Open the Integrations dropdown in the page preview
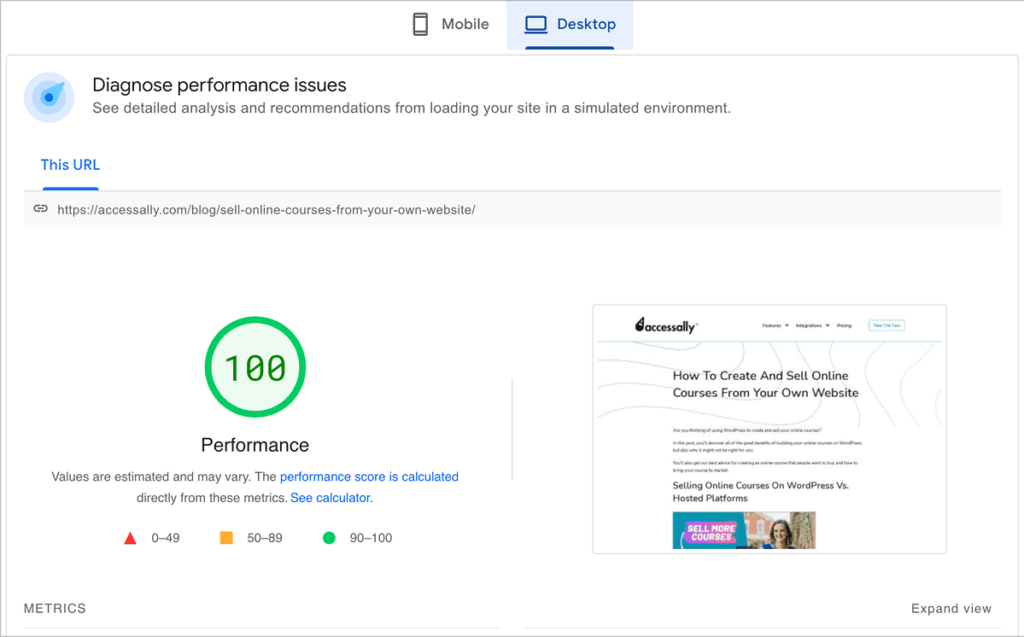 click(x=810, y=325)
